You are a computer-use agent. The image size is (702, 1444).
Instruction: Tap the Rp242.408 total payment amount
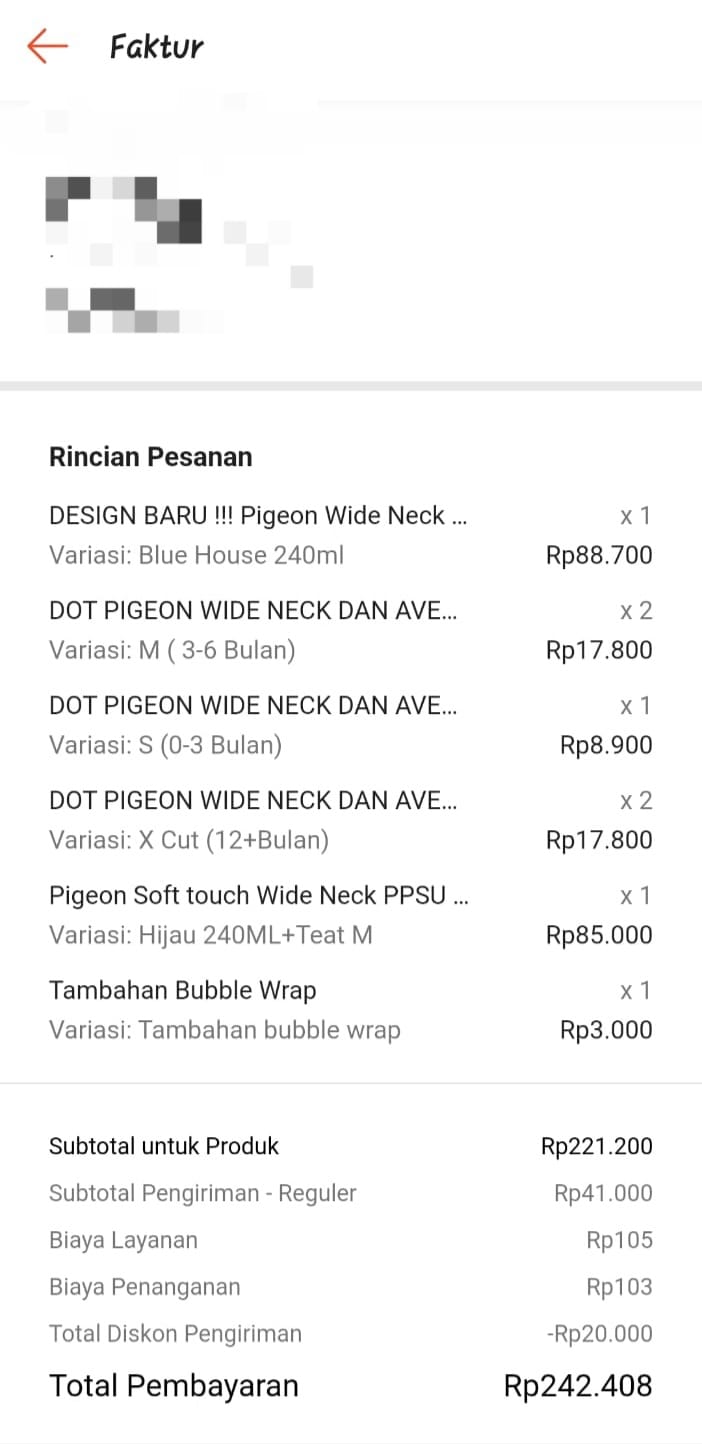578,1386
